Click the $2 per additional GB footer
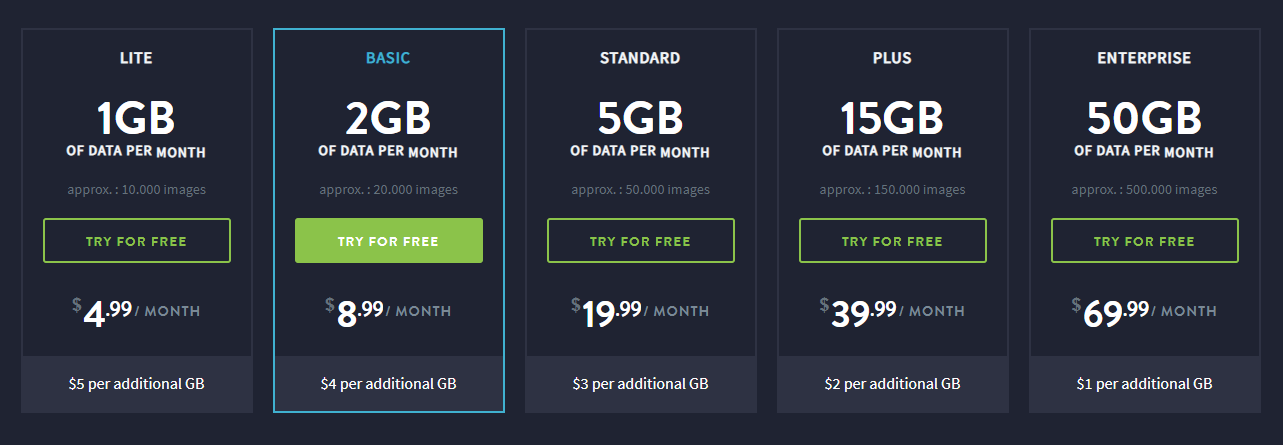This screenshot has height=445, width=1283. pos(893,384)
